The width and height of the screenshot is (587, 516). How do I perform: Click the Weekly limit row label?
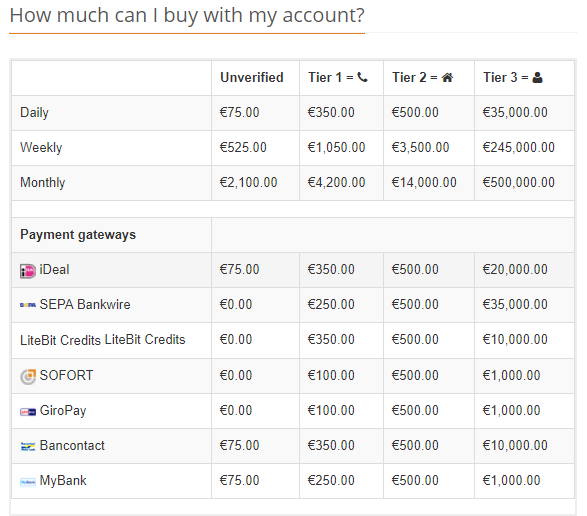click(41, 148)
